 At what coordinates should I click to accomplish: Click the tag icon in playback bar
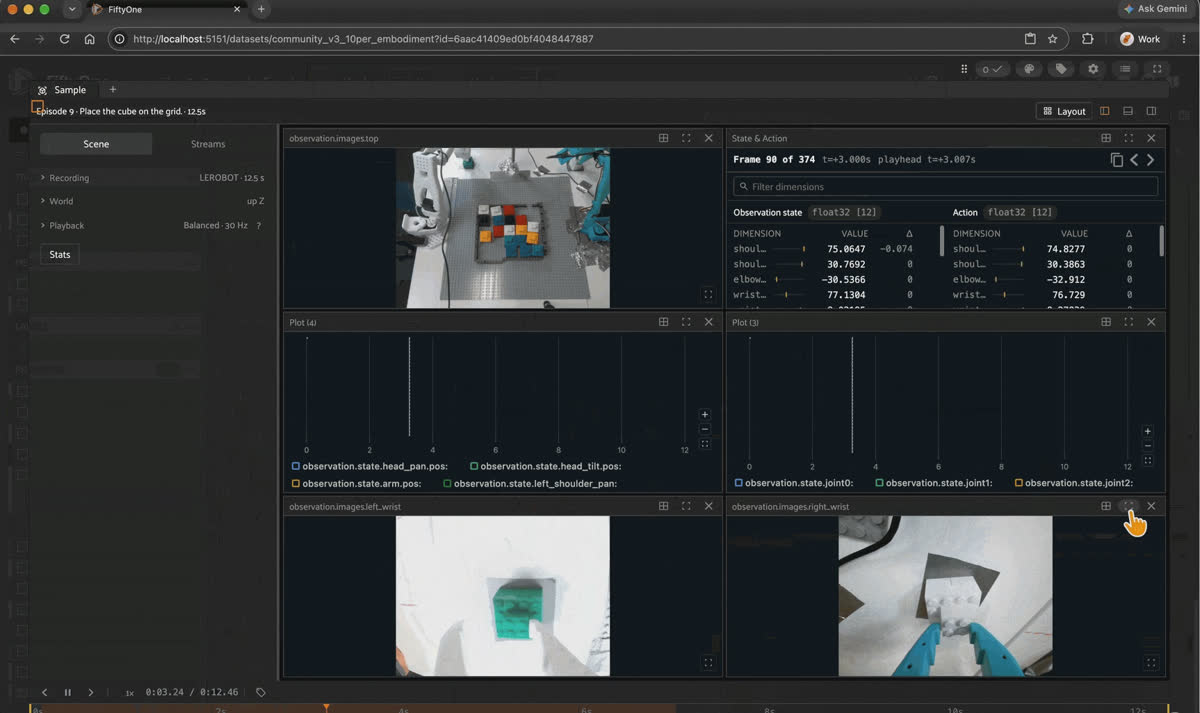click(261, 692)
